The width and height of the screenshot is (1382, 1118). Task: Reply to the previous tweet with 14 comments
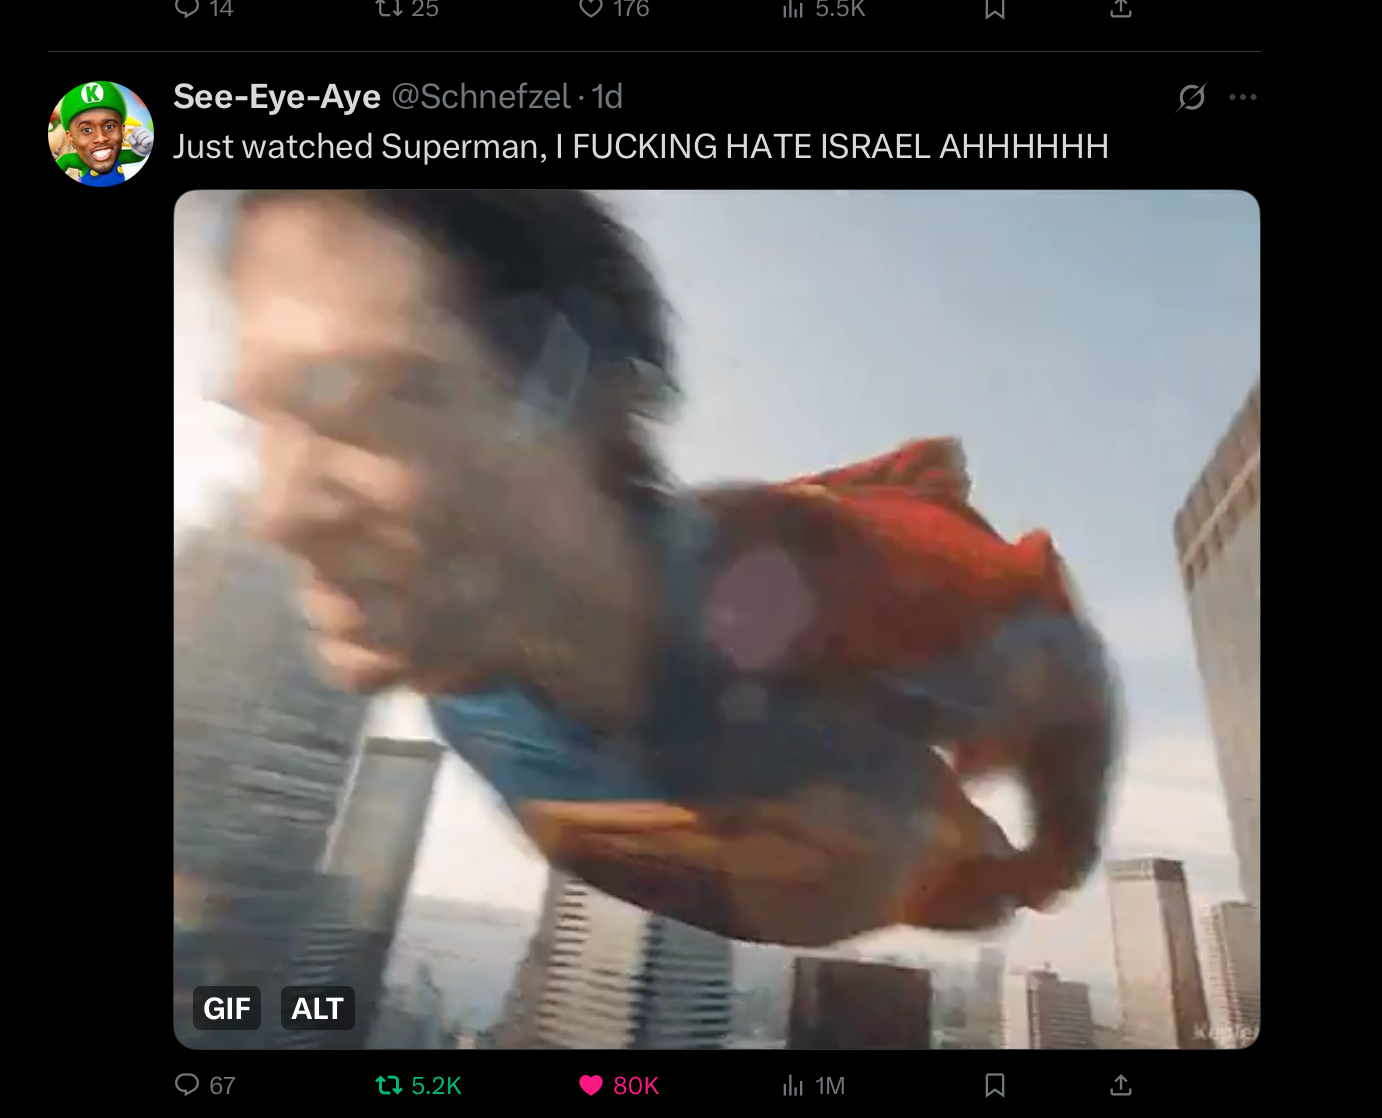click(205, 8)
